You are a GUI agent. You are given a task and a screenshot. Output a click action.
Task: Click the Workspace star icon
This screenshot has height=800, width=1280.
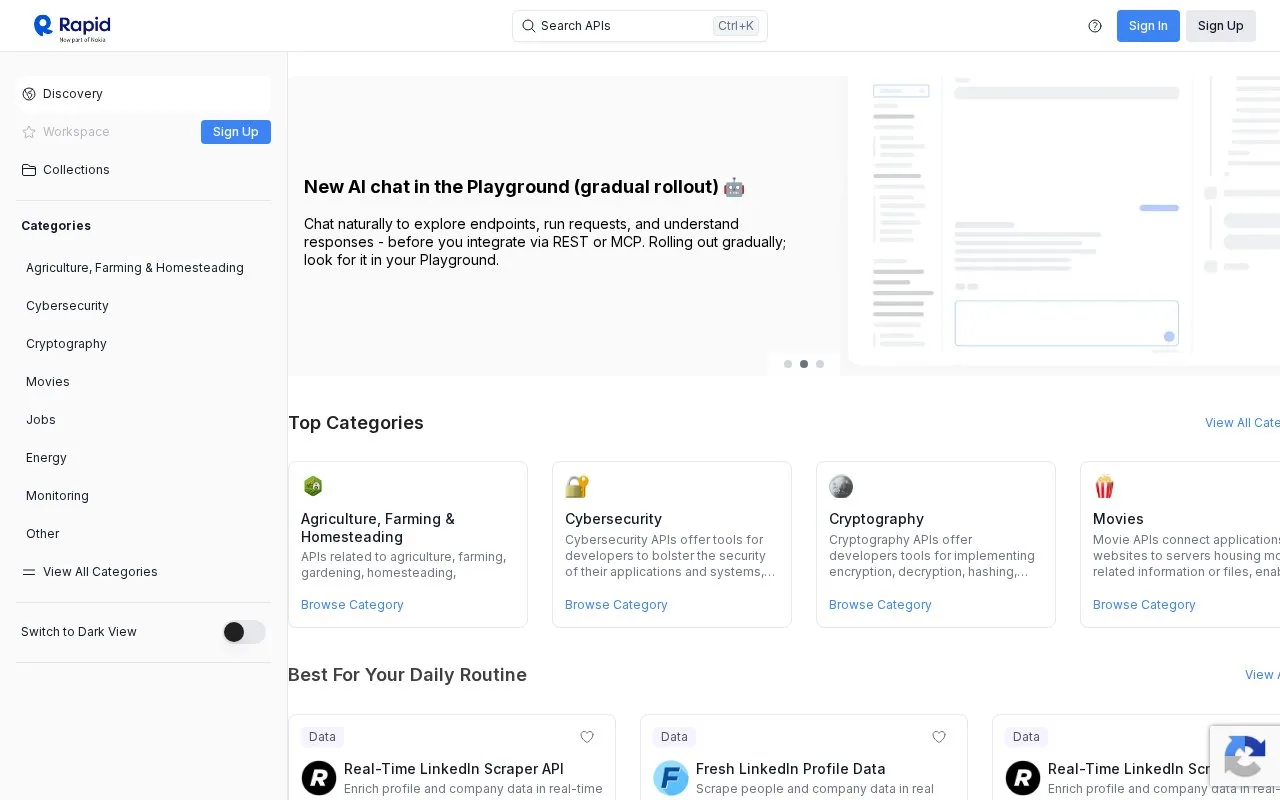pyautogui.click(x=29, y=132)
